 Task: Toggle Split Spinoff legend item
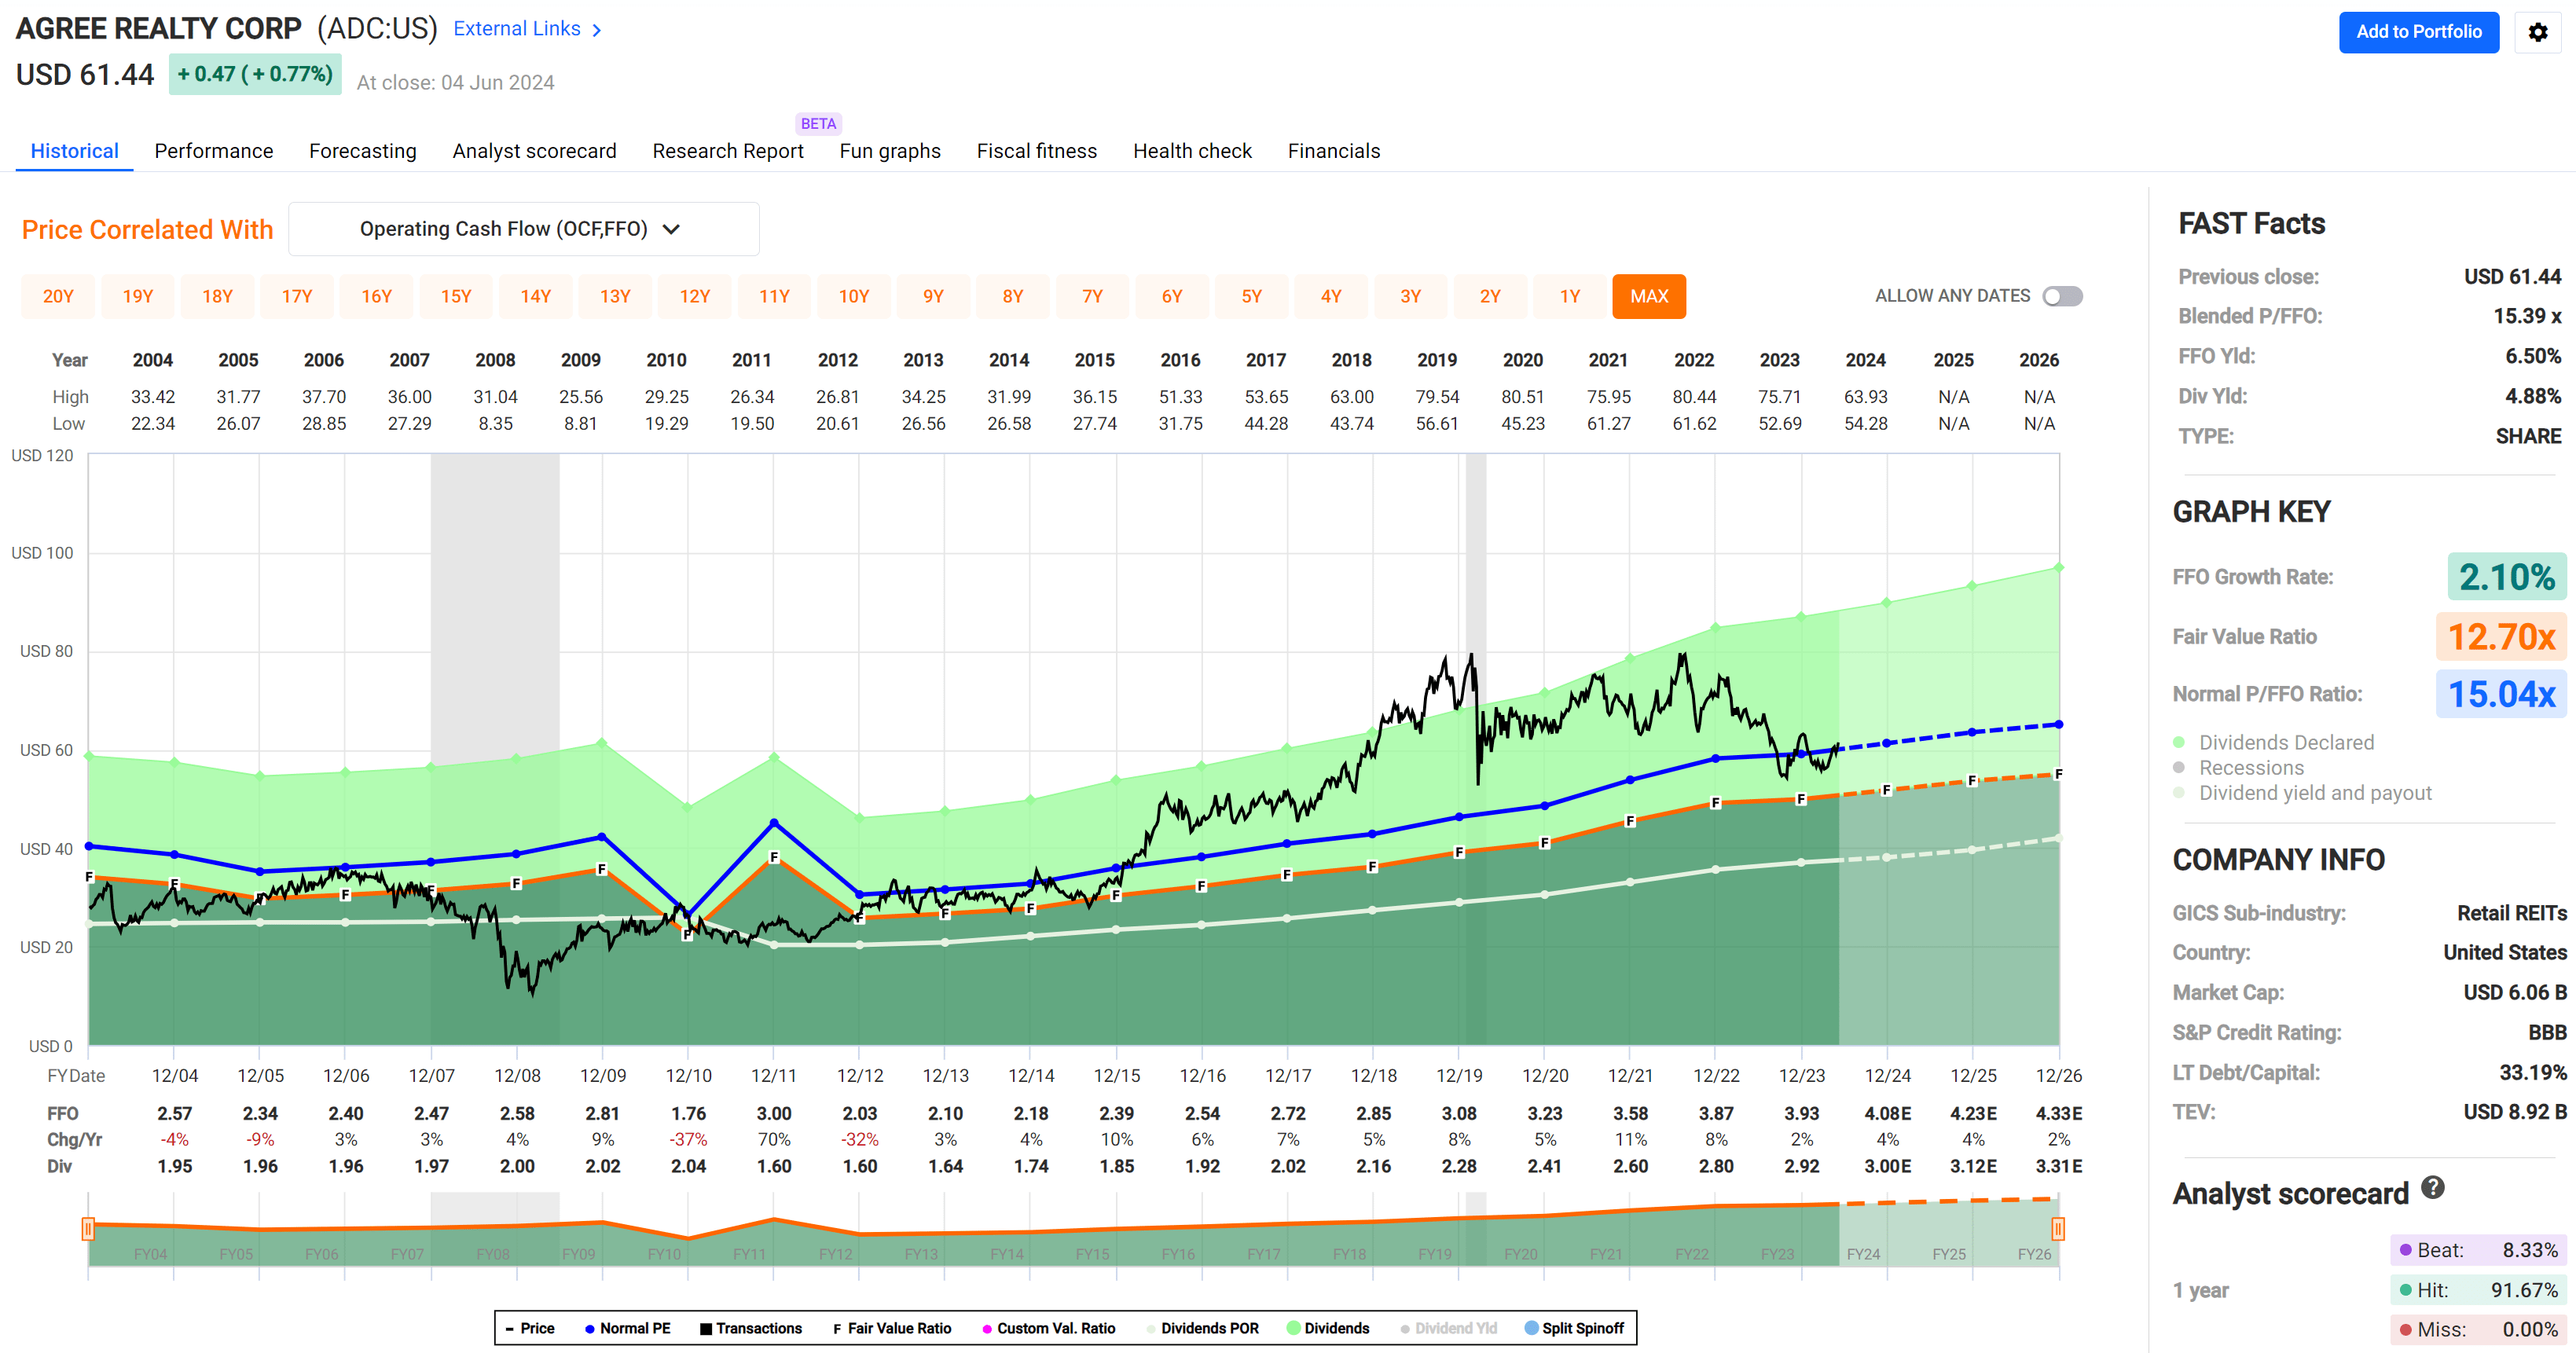tap(1574, 1328)
